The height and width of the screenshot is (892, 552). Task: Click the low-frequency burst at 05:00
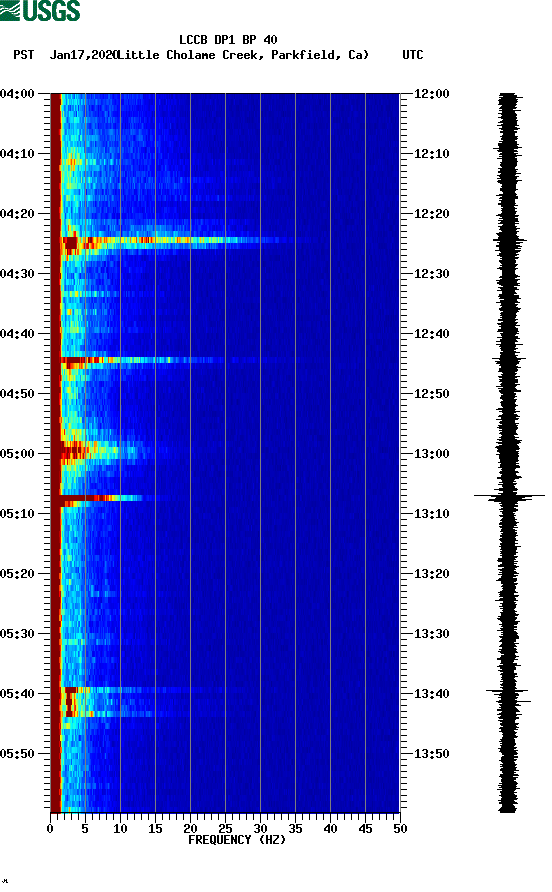[x=100, y=452]
